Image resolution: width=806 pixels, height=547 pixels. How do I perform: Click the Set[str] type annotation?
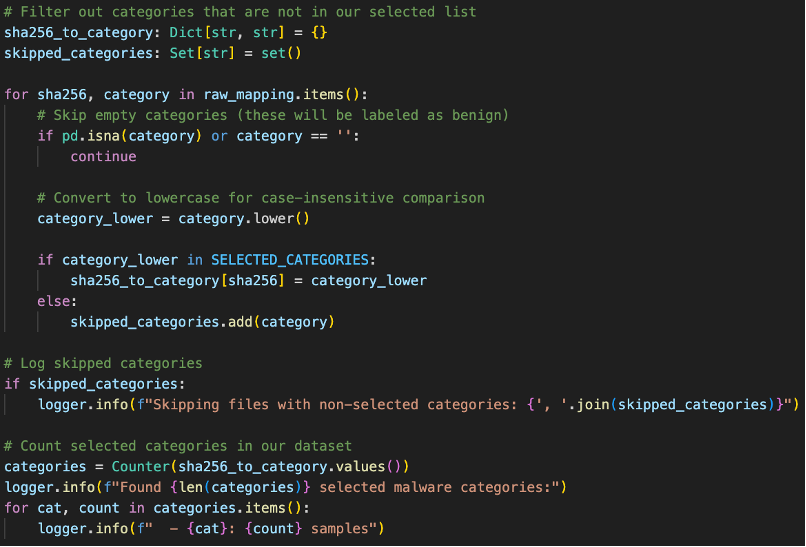175,52
